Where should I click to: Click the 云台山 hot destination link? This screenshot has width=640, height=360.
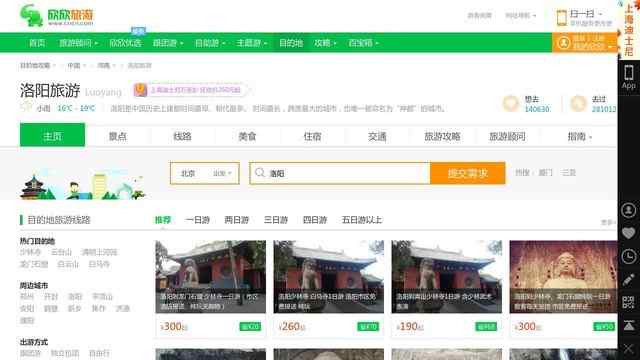[62, 252]
